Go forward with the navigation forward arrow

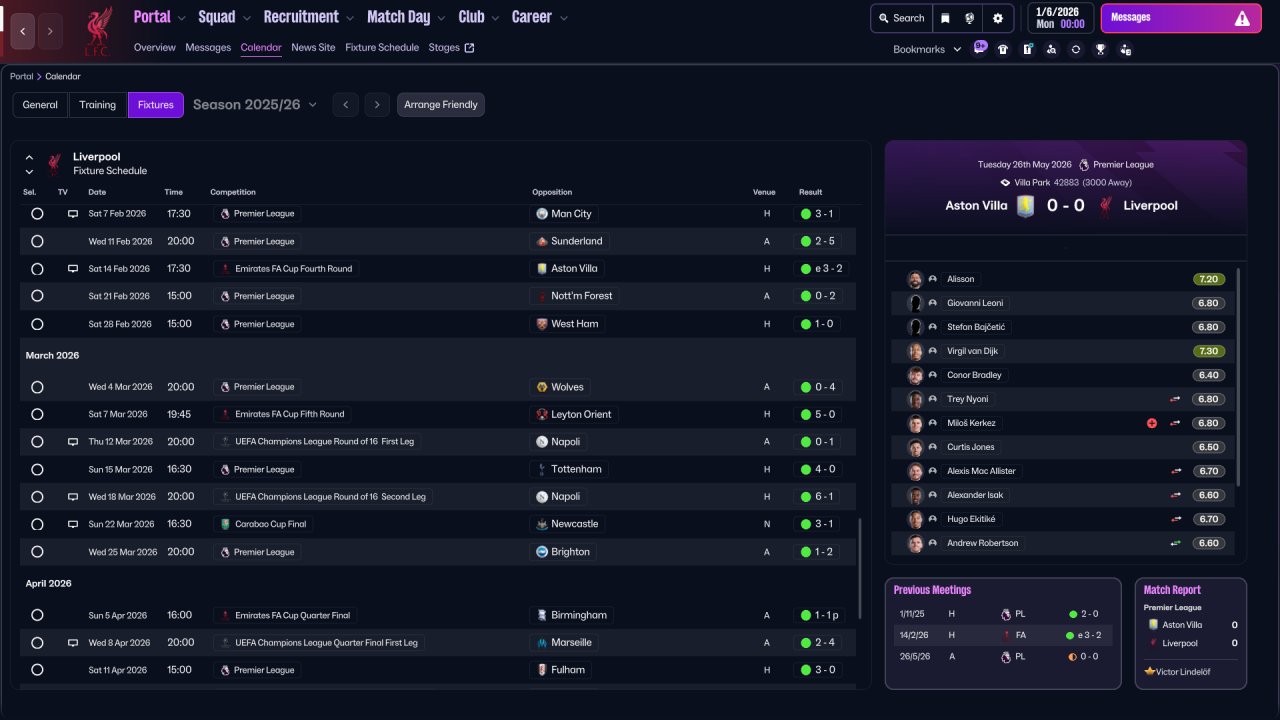coord(50,31)
